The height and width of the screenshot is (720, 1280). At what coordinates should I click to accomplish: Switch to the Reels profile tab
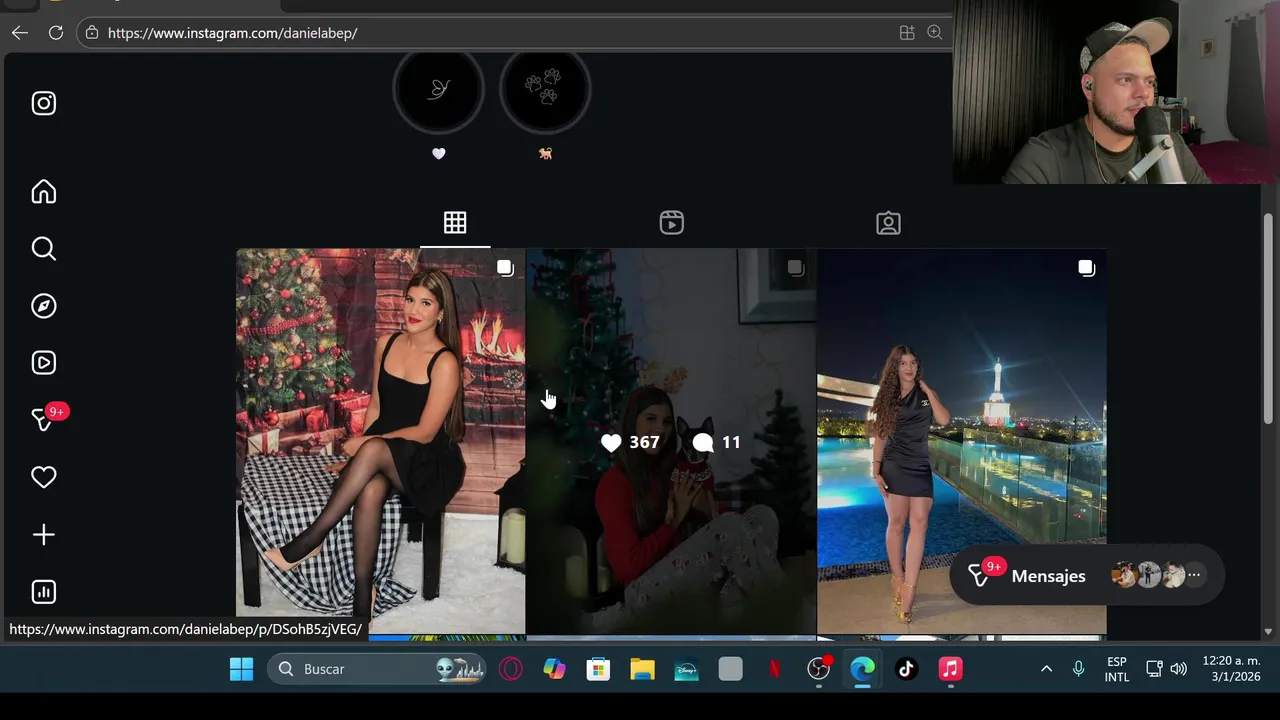[x=672, y=223]
